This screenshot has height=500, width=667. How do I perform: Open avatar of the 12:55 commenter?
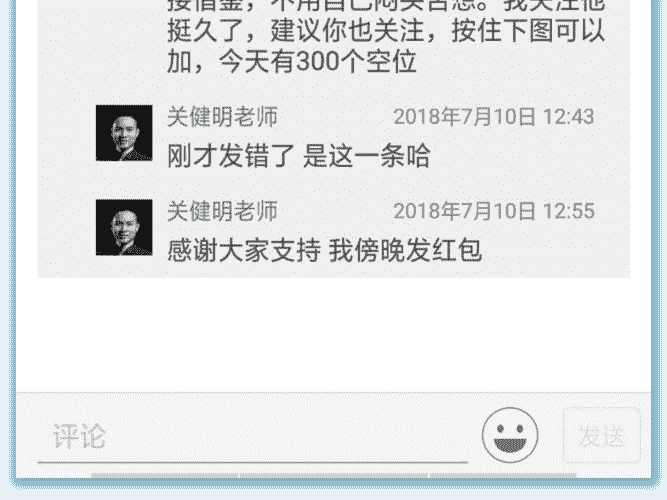pyautogui.click(x=124, y=227)
